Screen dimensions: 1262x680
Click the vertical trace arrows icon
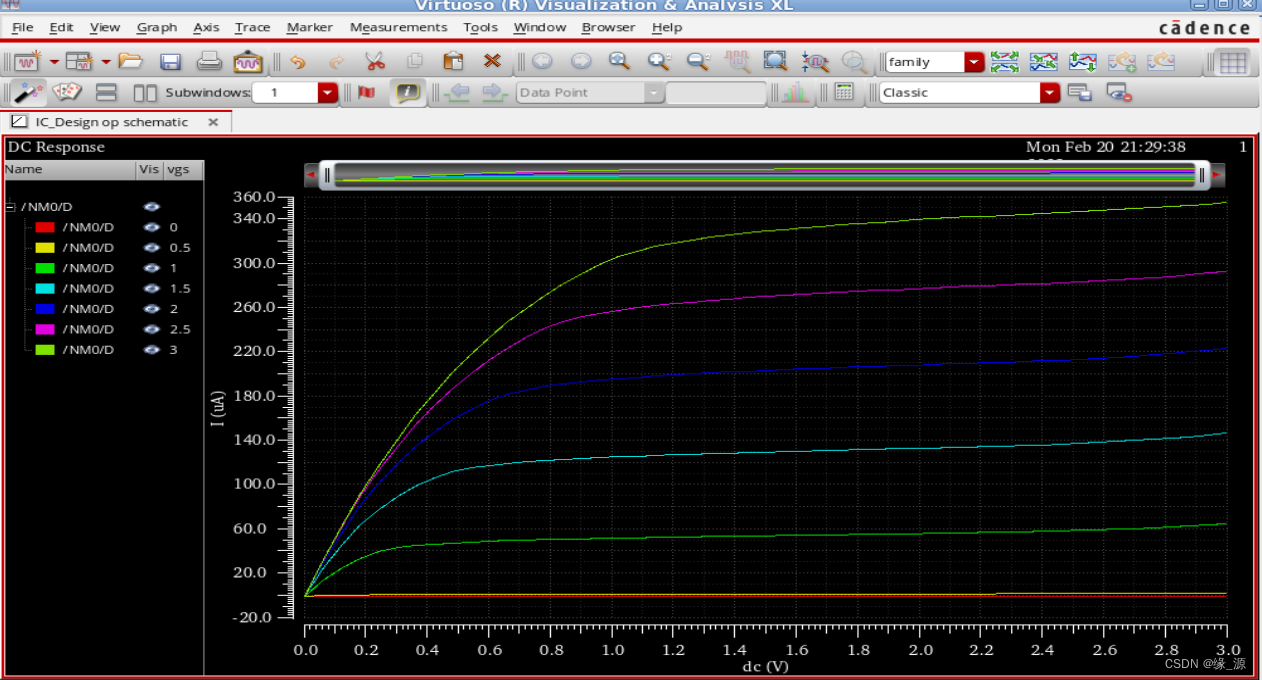(1083, 62)
